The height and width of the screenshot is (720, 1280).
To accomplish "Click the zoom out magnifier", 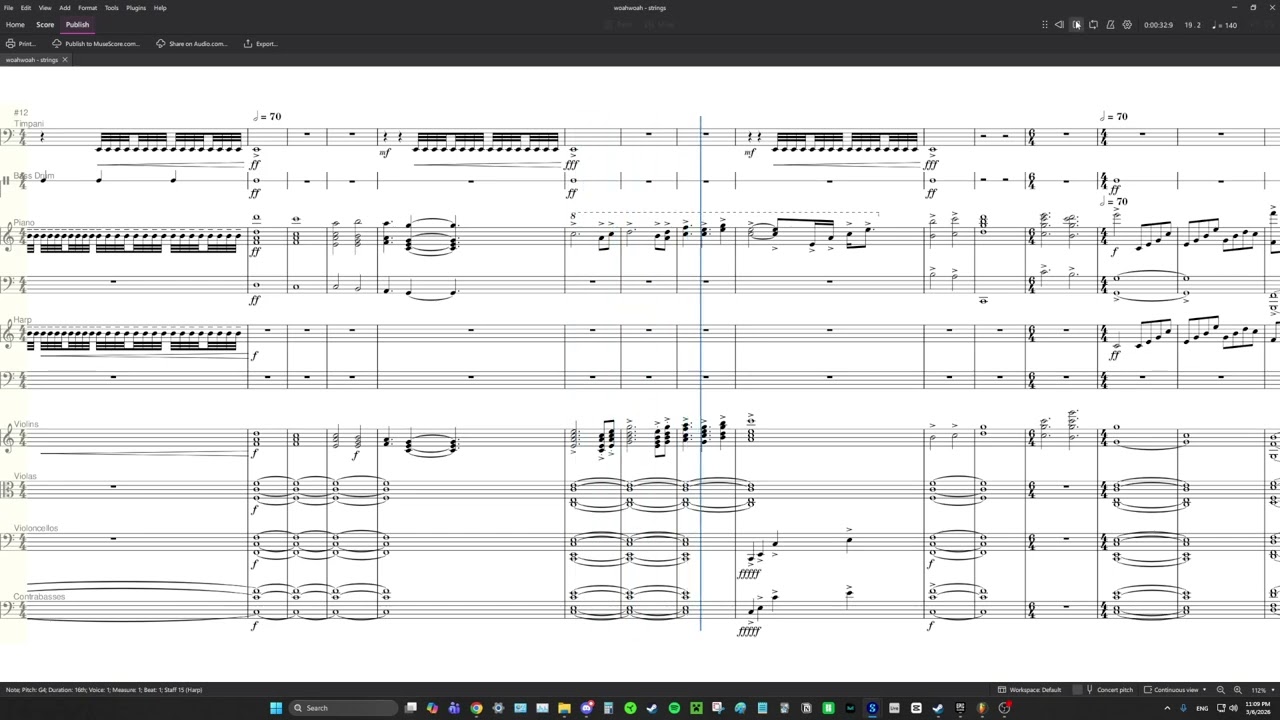I will click(x=1220, y=690).
